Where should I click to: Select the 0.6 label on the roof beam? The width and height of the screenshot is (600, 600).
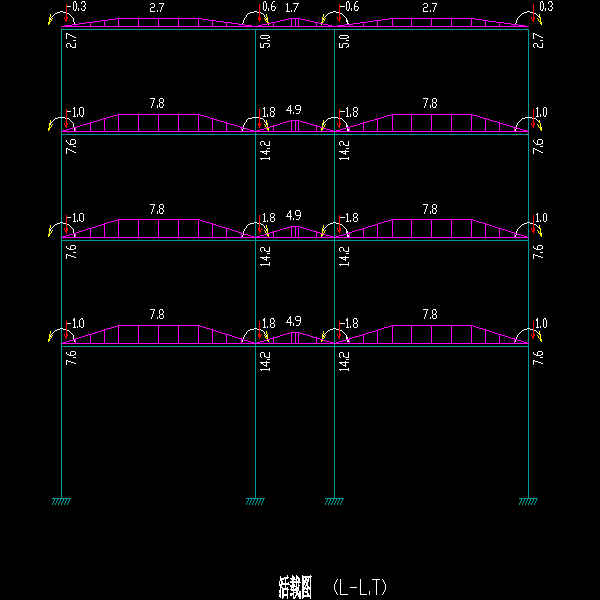268,7
